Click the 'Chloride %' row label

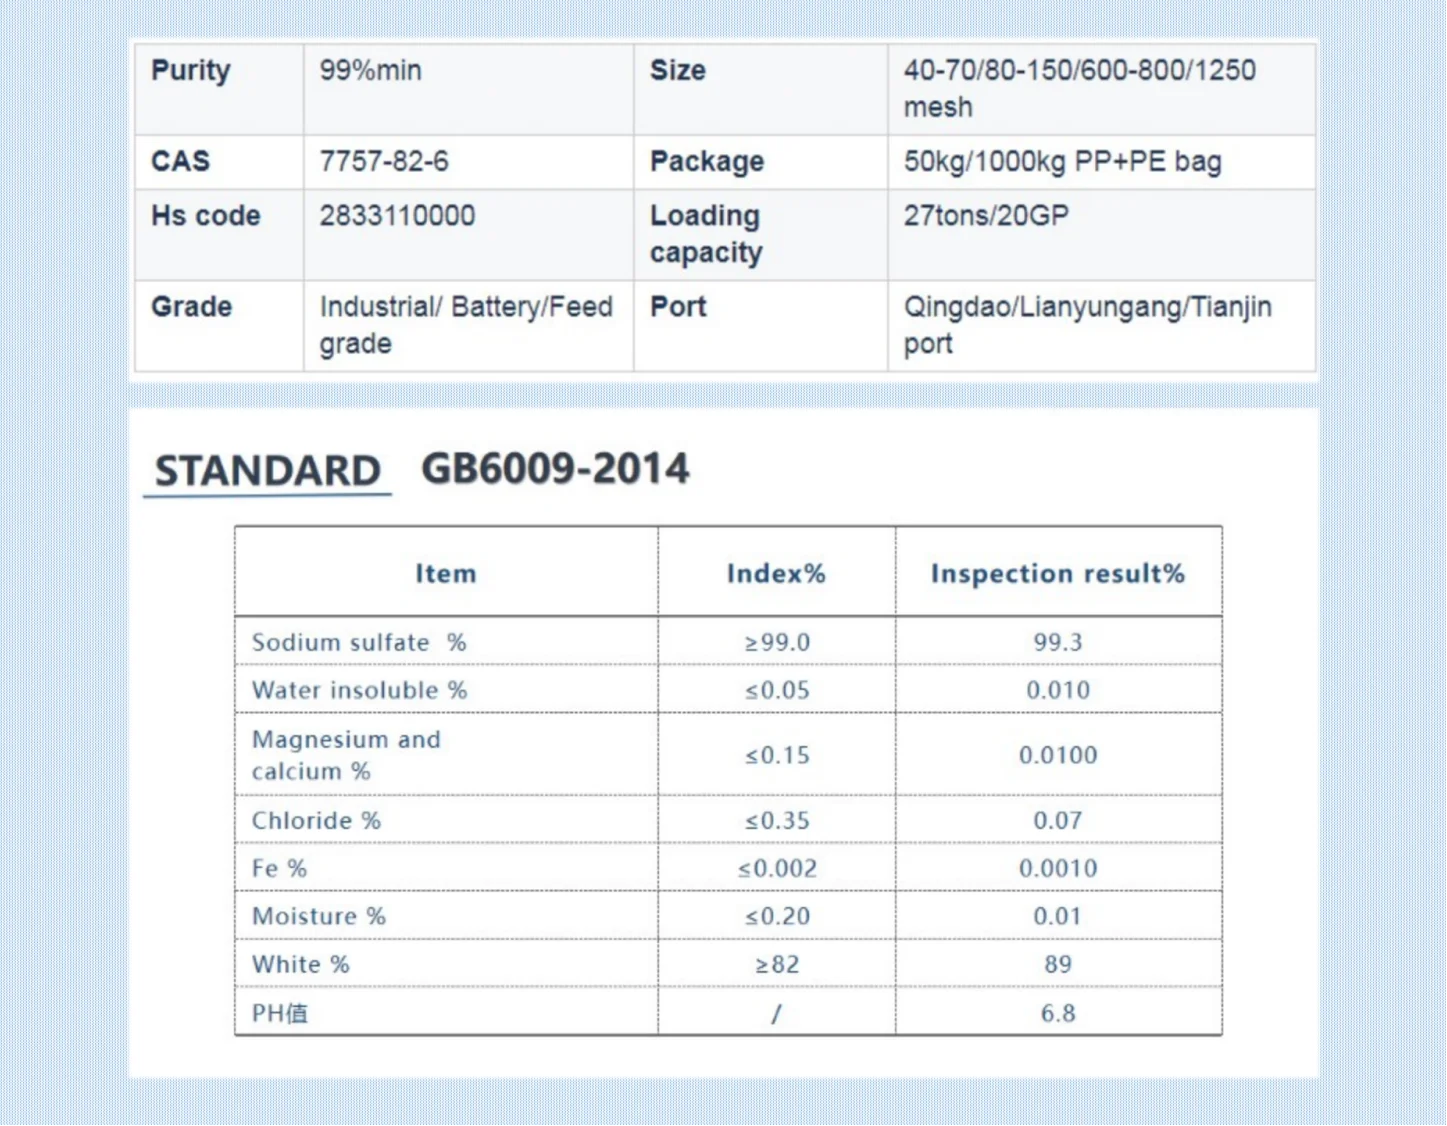point(316,820)
